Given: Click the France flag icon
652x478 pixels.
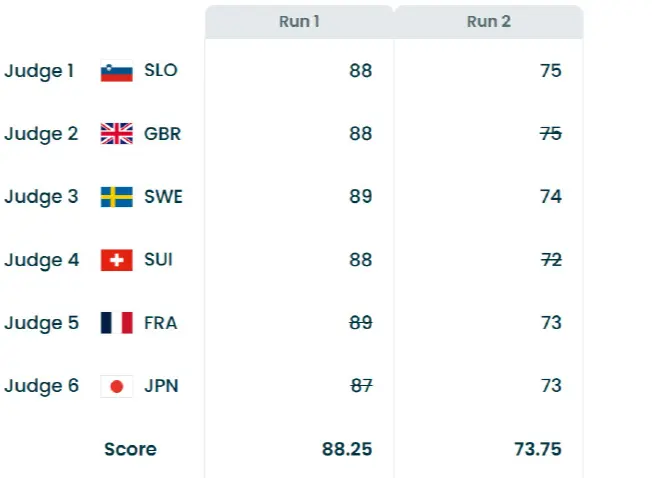Looking at the screenshot, I should click(117, 323).
